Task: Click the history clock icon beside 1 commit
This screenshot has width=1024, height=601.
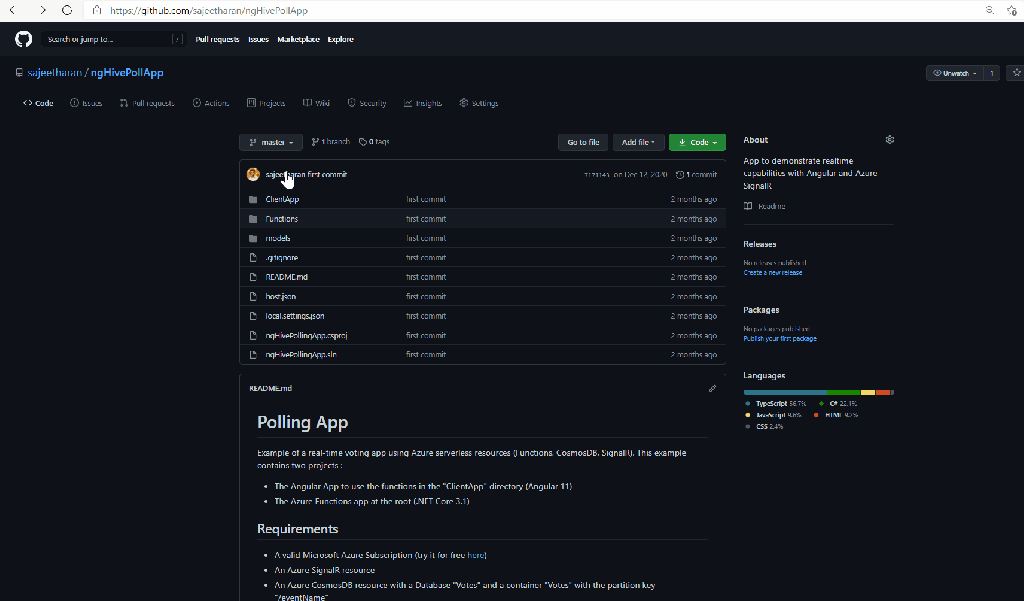Action: 680,175
